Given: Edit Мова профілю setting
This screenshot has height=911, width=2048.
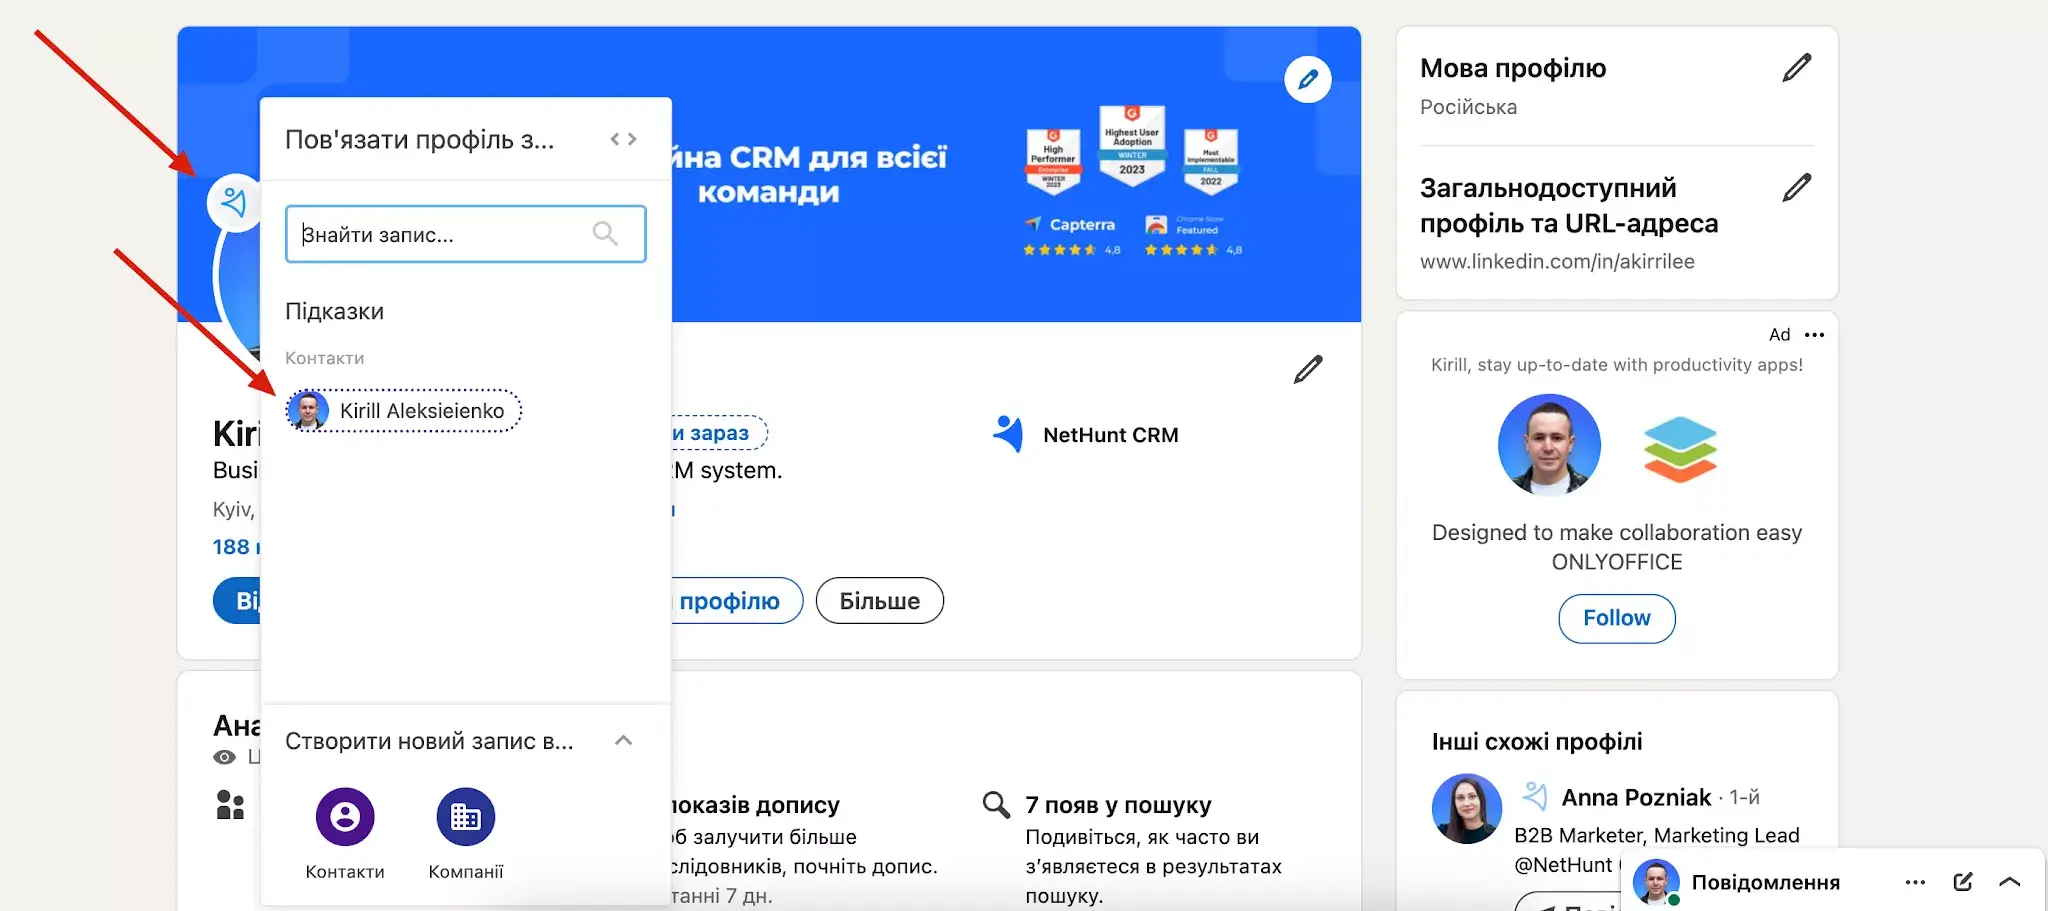Looking at the screenshot, I should [1797, 68].
